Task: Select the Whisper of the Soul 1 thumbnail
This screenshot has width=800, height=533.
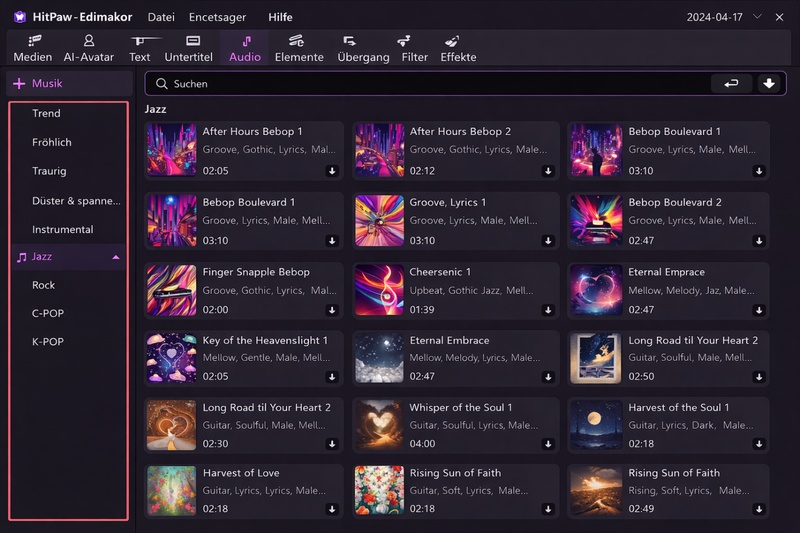Action: pyautogui.click(x=379, y=425)
